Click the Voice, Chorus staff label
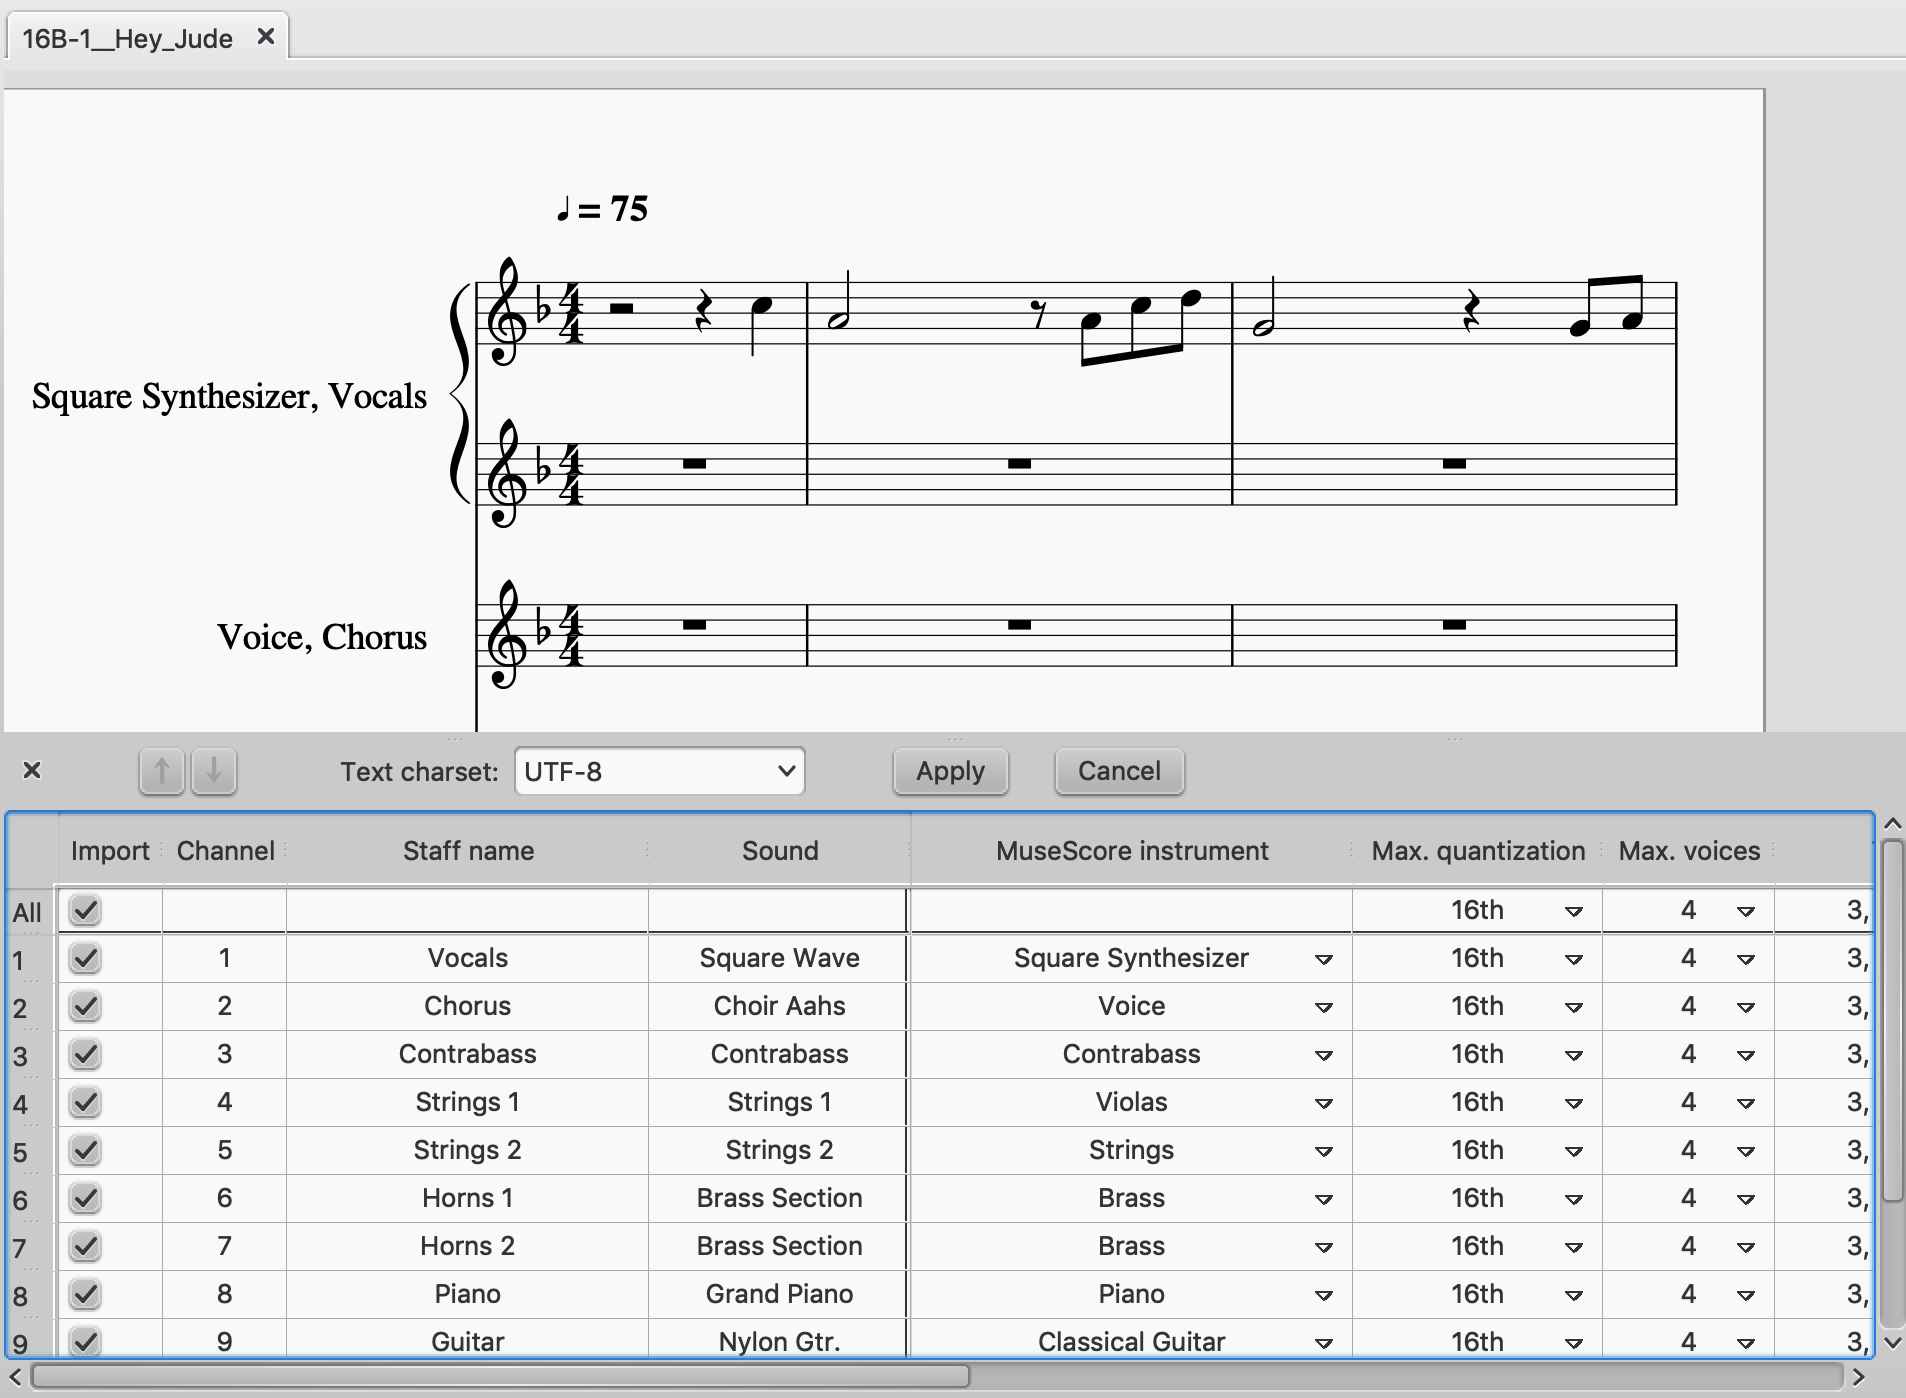Viewport: 1906px width, 1398px height. point(322,637)
